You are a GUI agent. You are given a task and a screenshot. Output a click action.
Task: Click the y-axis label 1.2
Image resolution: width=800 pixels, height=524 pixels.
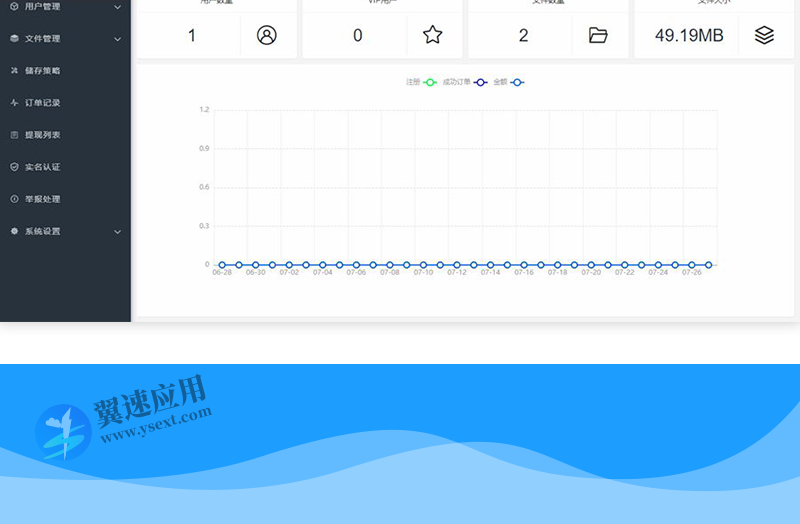(204, 109)
